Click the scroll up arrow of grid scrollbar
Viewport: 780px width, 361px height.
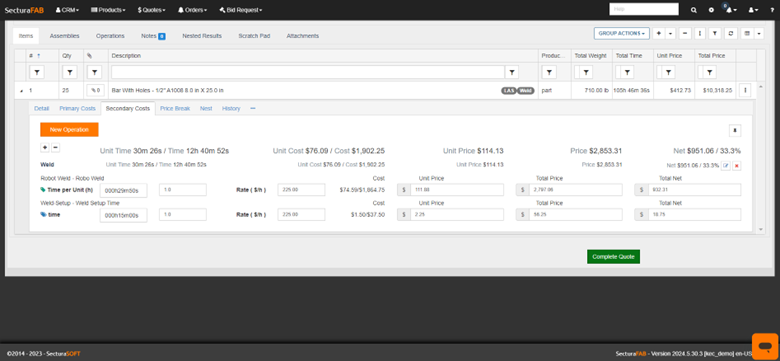click(x=760, y=87)
